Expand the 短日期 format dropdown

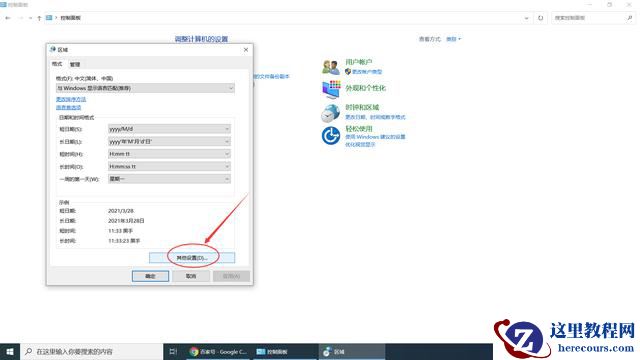169,129
